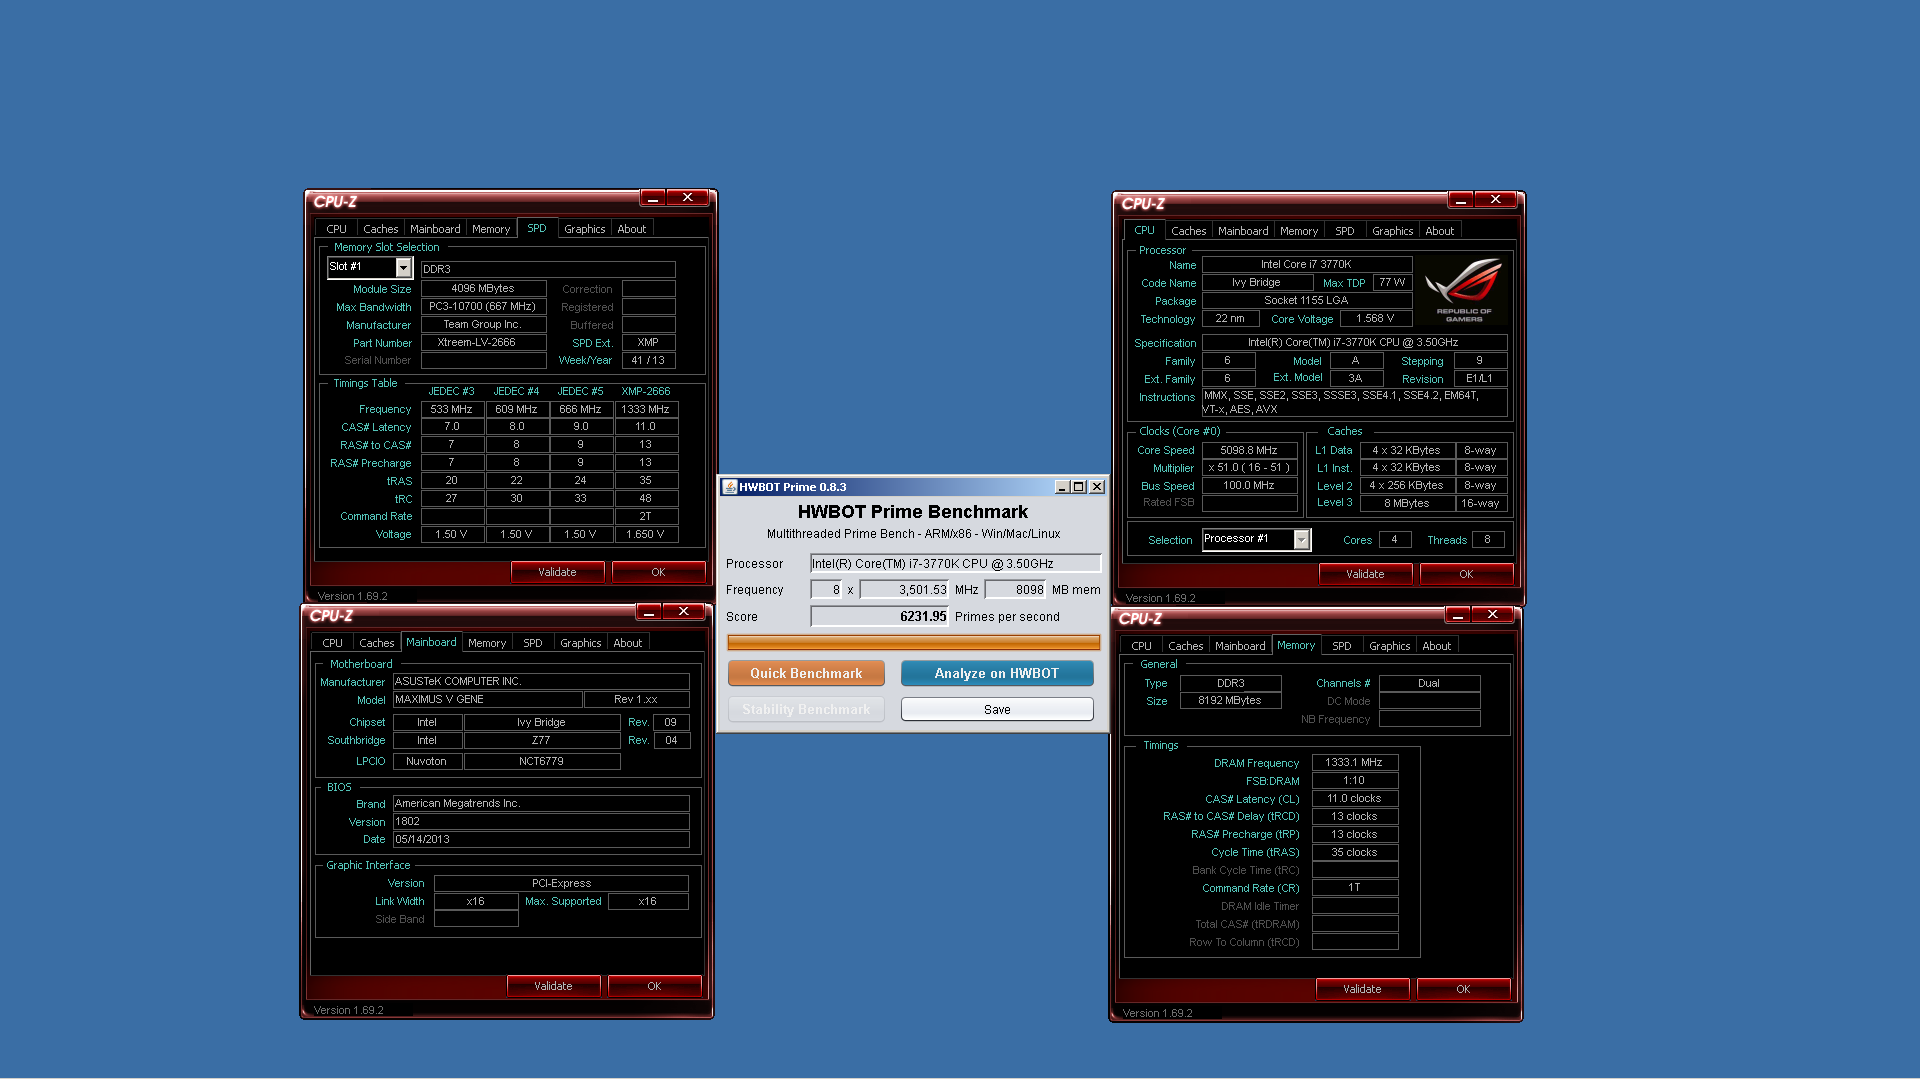
Task: Open the Processor #1 selection dropdown
Action: pyautogui.click(x=1301, y=539)
